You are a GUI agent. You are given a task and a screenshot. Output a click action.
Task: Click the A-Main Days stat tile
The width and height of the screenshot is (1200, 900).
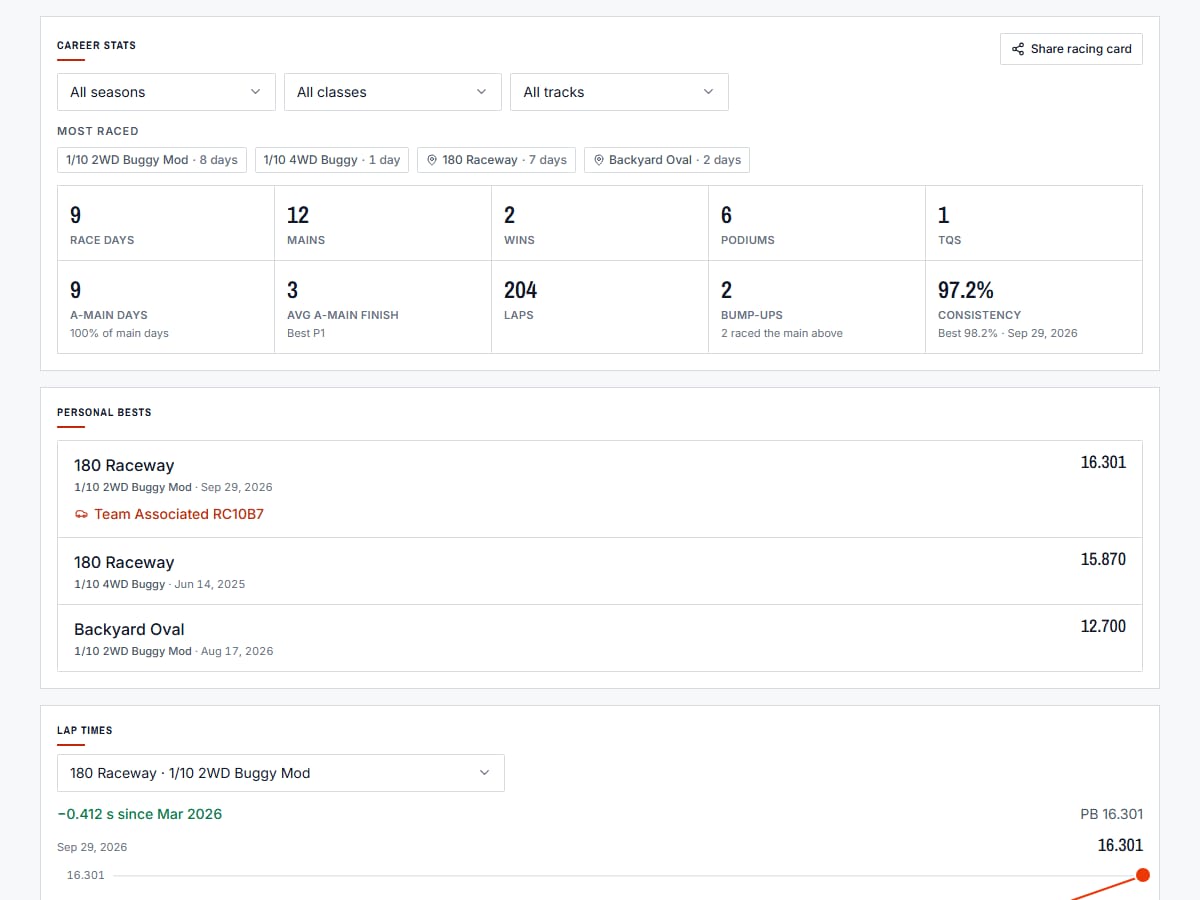pyautogui.click(x=166, y=307)
